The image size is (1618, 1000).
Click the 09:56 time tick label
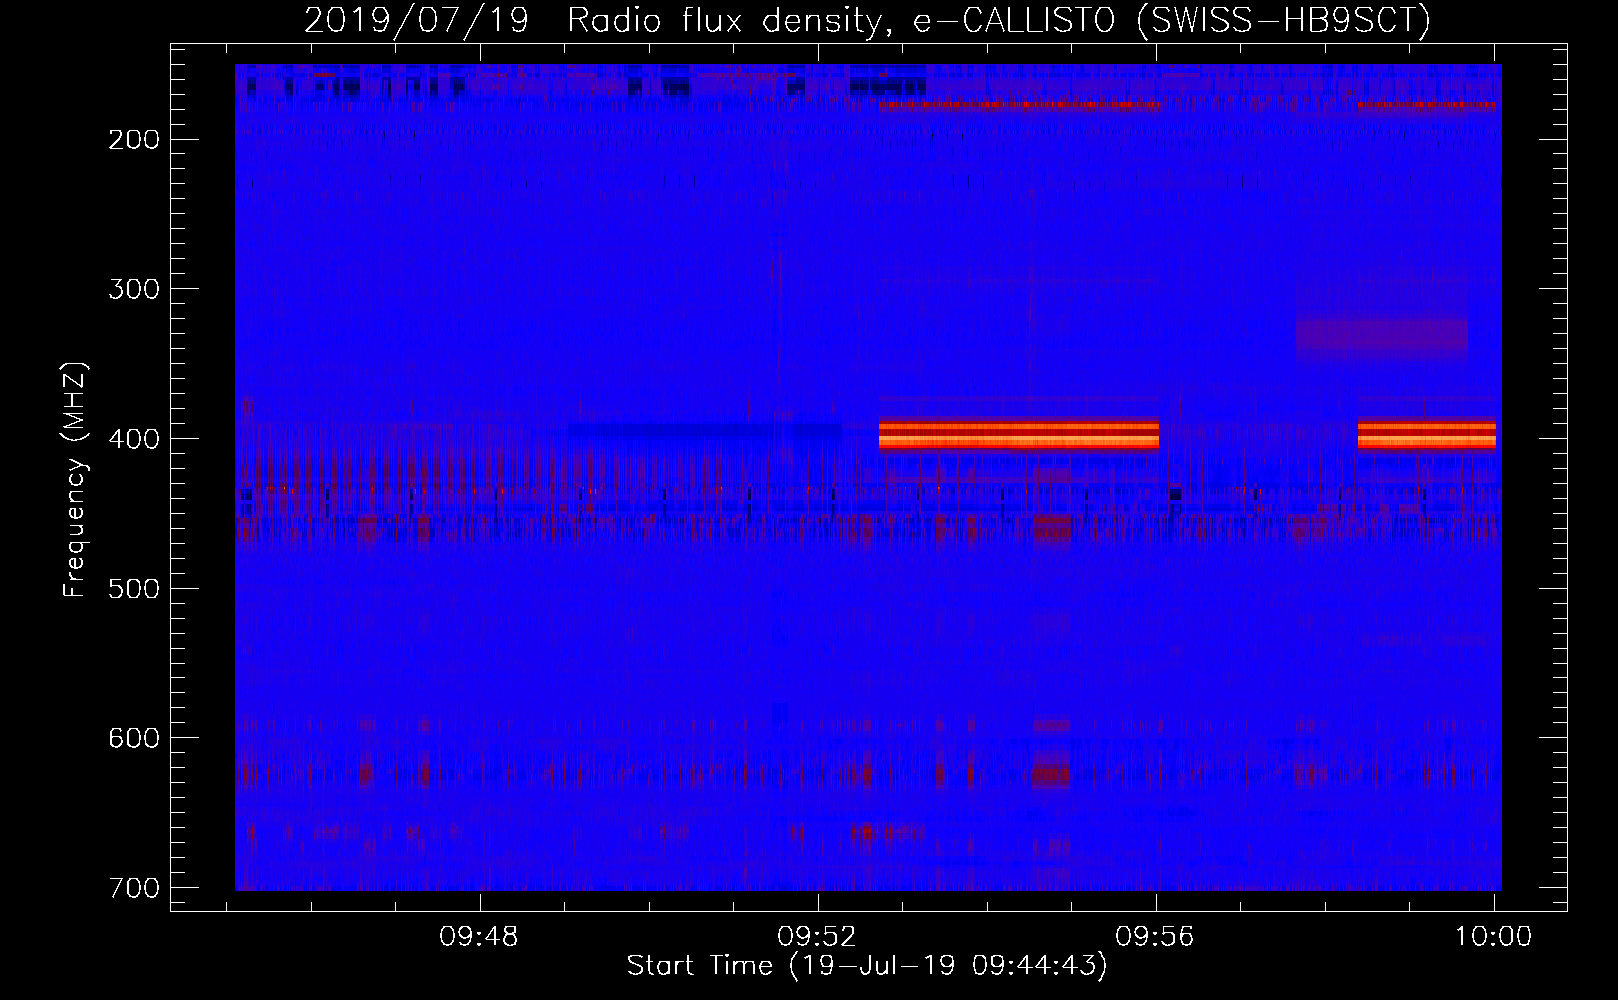[1155, 937]
